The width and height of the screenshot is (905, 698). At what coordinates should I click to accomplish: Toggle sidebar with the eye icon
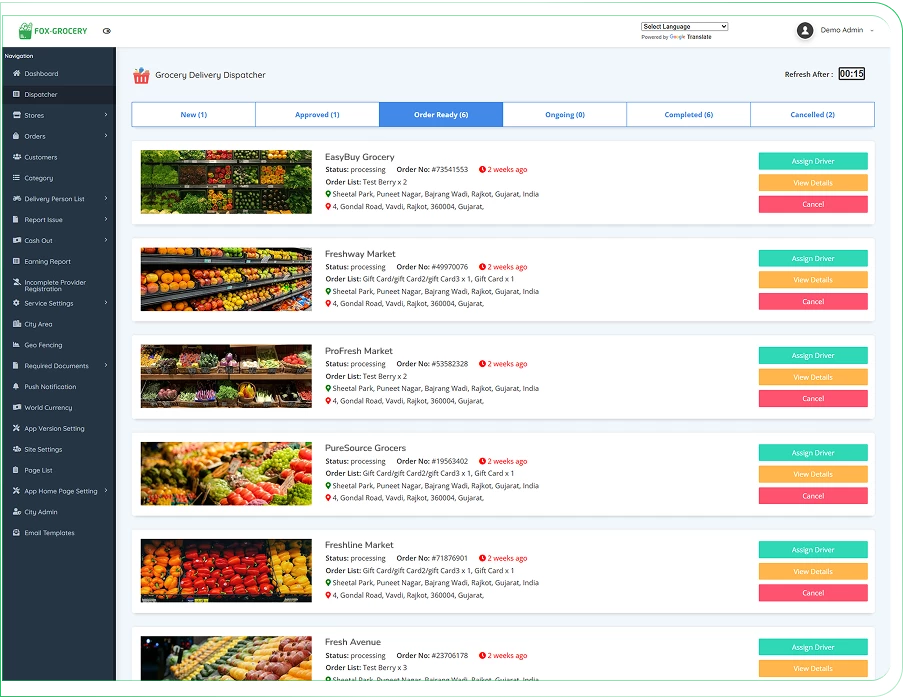(107, 31)
